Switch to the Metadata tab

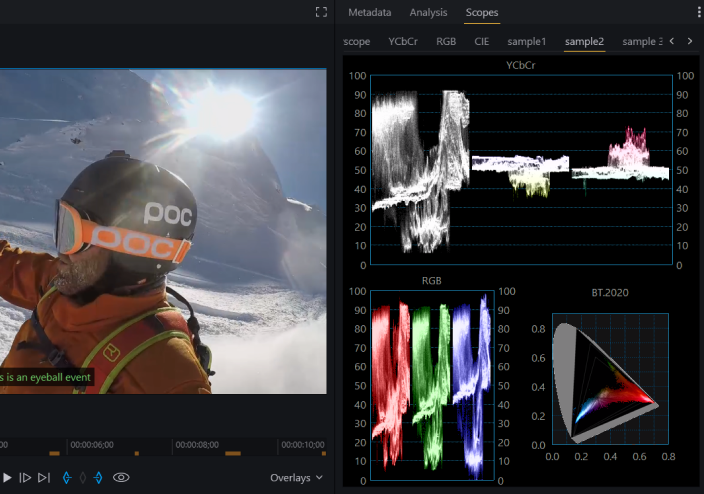369,13
